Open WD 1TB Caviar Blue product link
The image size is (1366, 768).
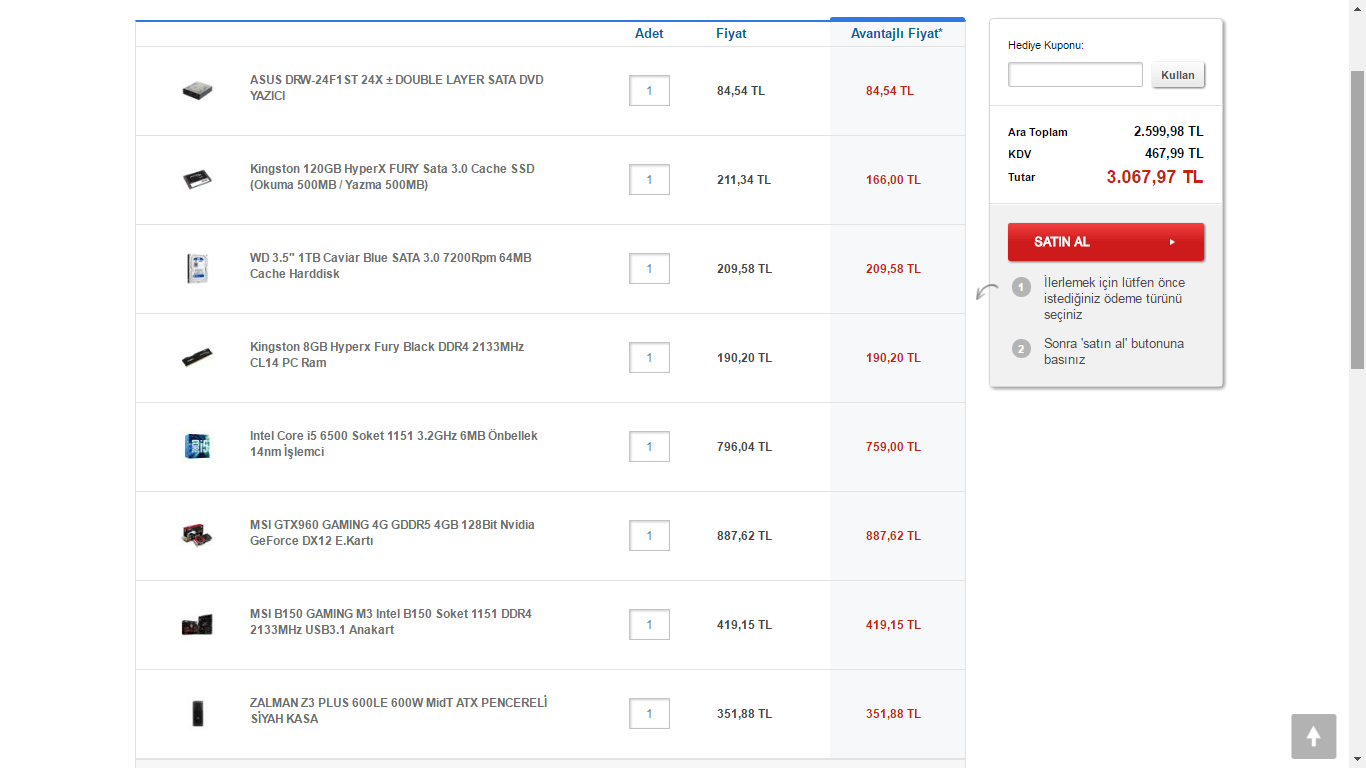391,266
